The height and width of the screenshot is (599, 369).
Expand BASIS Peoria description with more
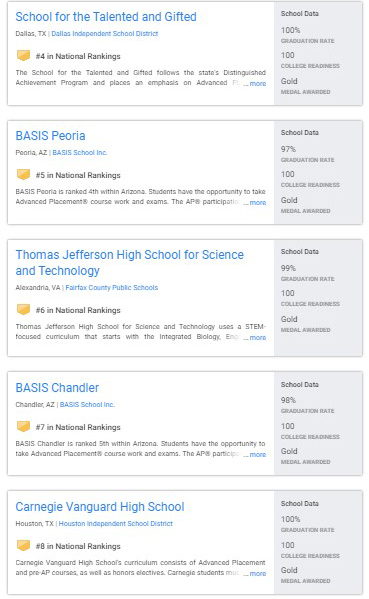(x=257, y=203)
